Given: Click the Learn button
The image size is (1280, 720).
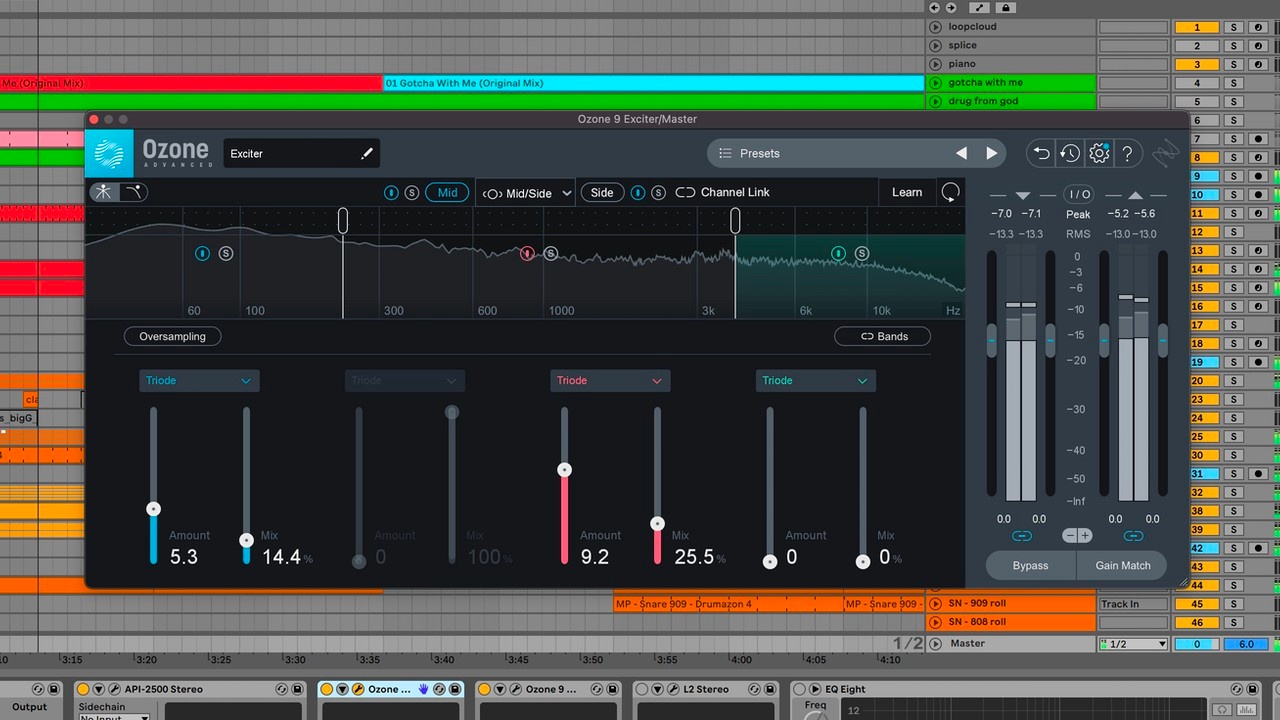Looking at the screenshot, I should click(907, 192).
